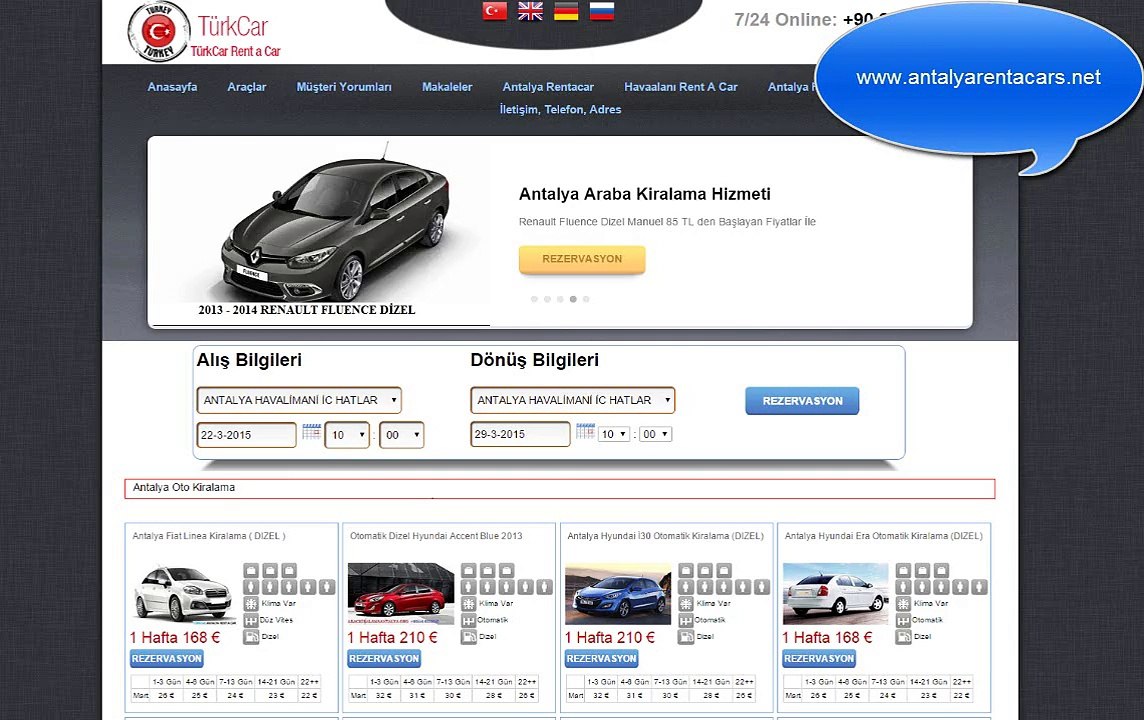Click Klima Var icon on Hyundai i30 card
Image resolution: width=1144 pixels, height=720 pixels.
(x=686, y=603)
